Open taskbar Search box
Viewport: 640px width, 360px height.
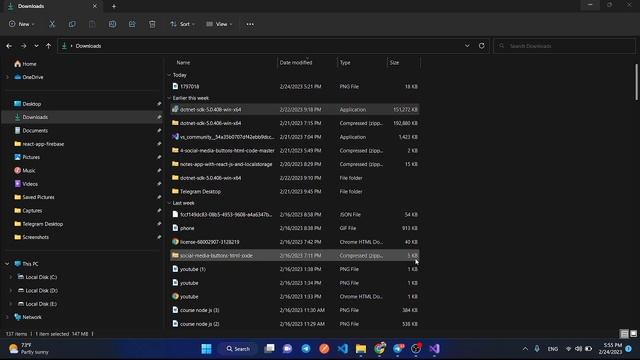point(238,349)
